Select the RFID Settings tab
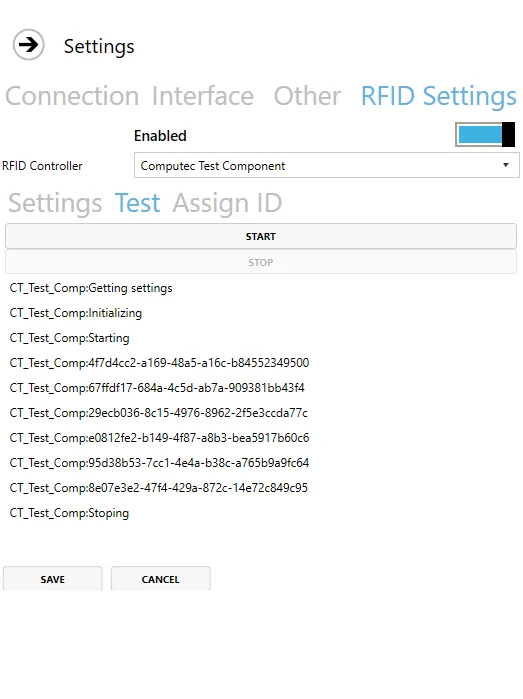 coord(439,97)
